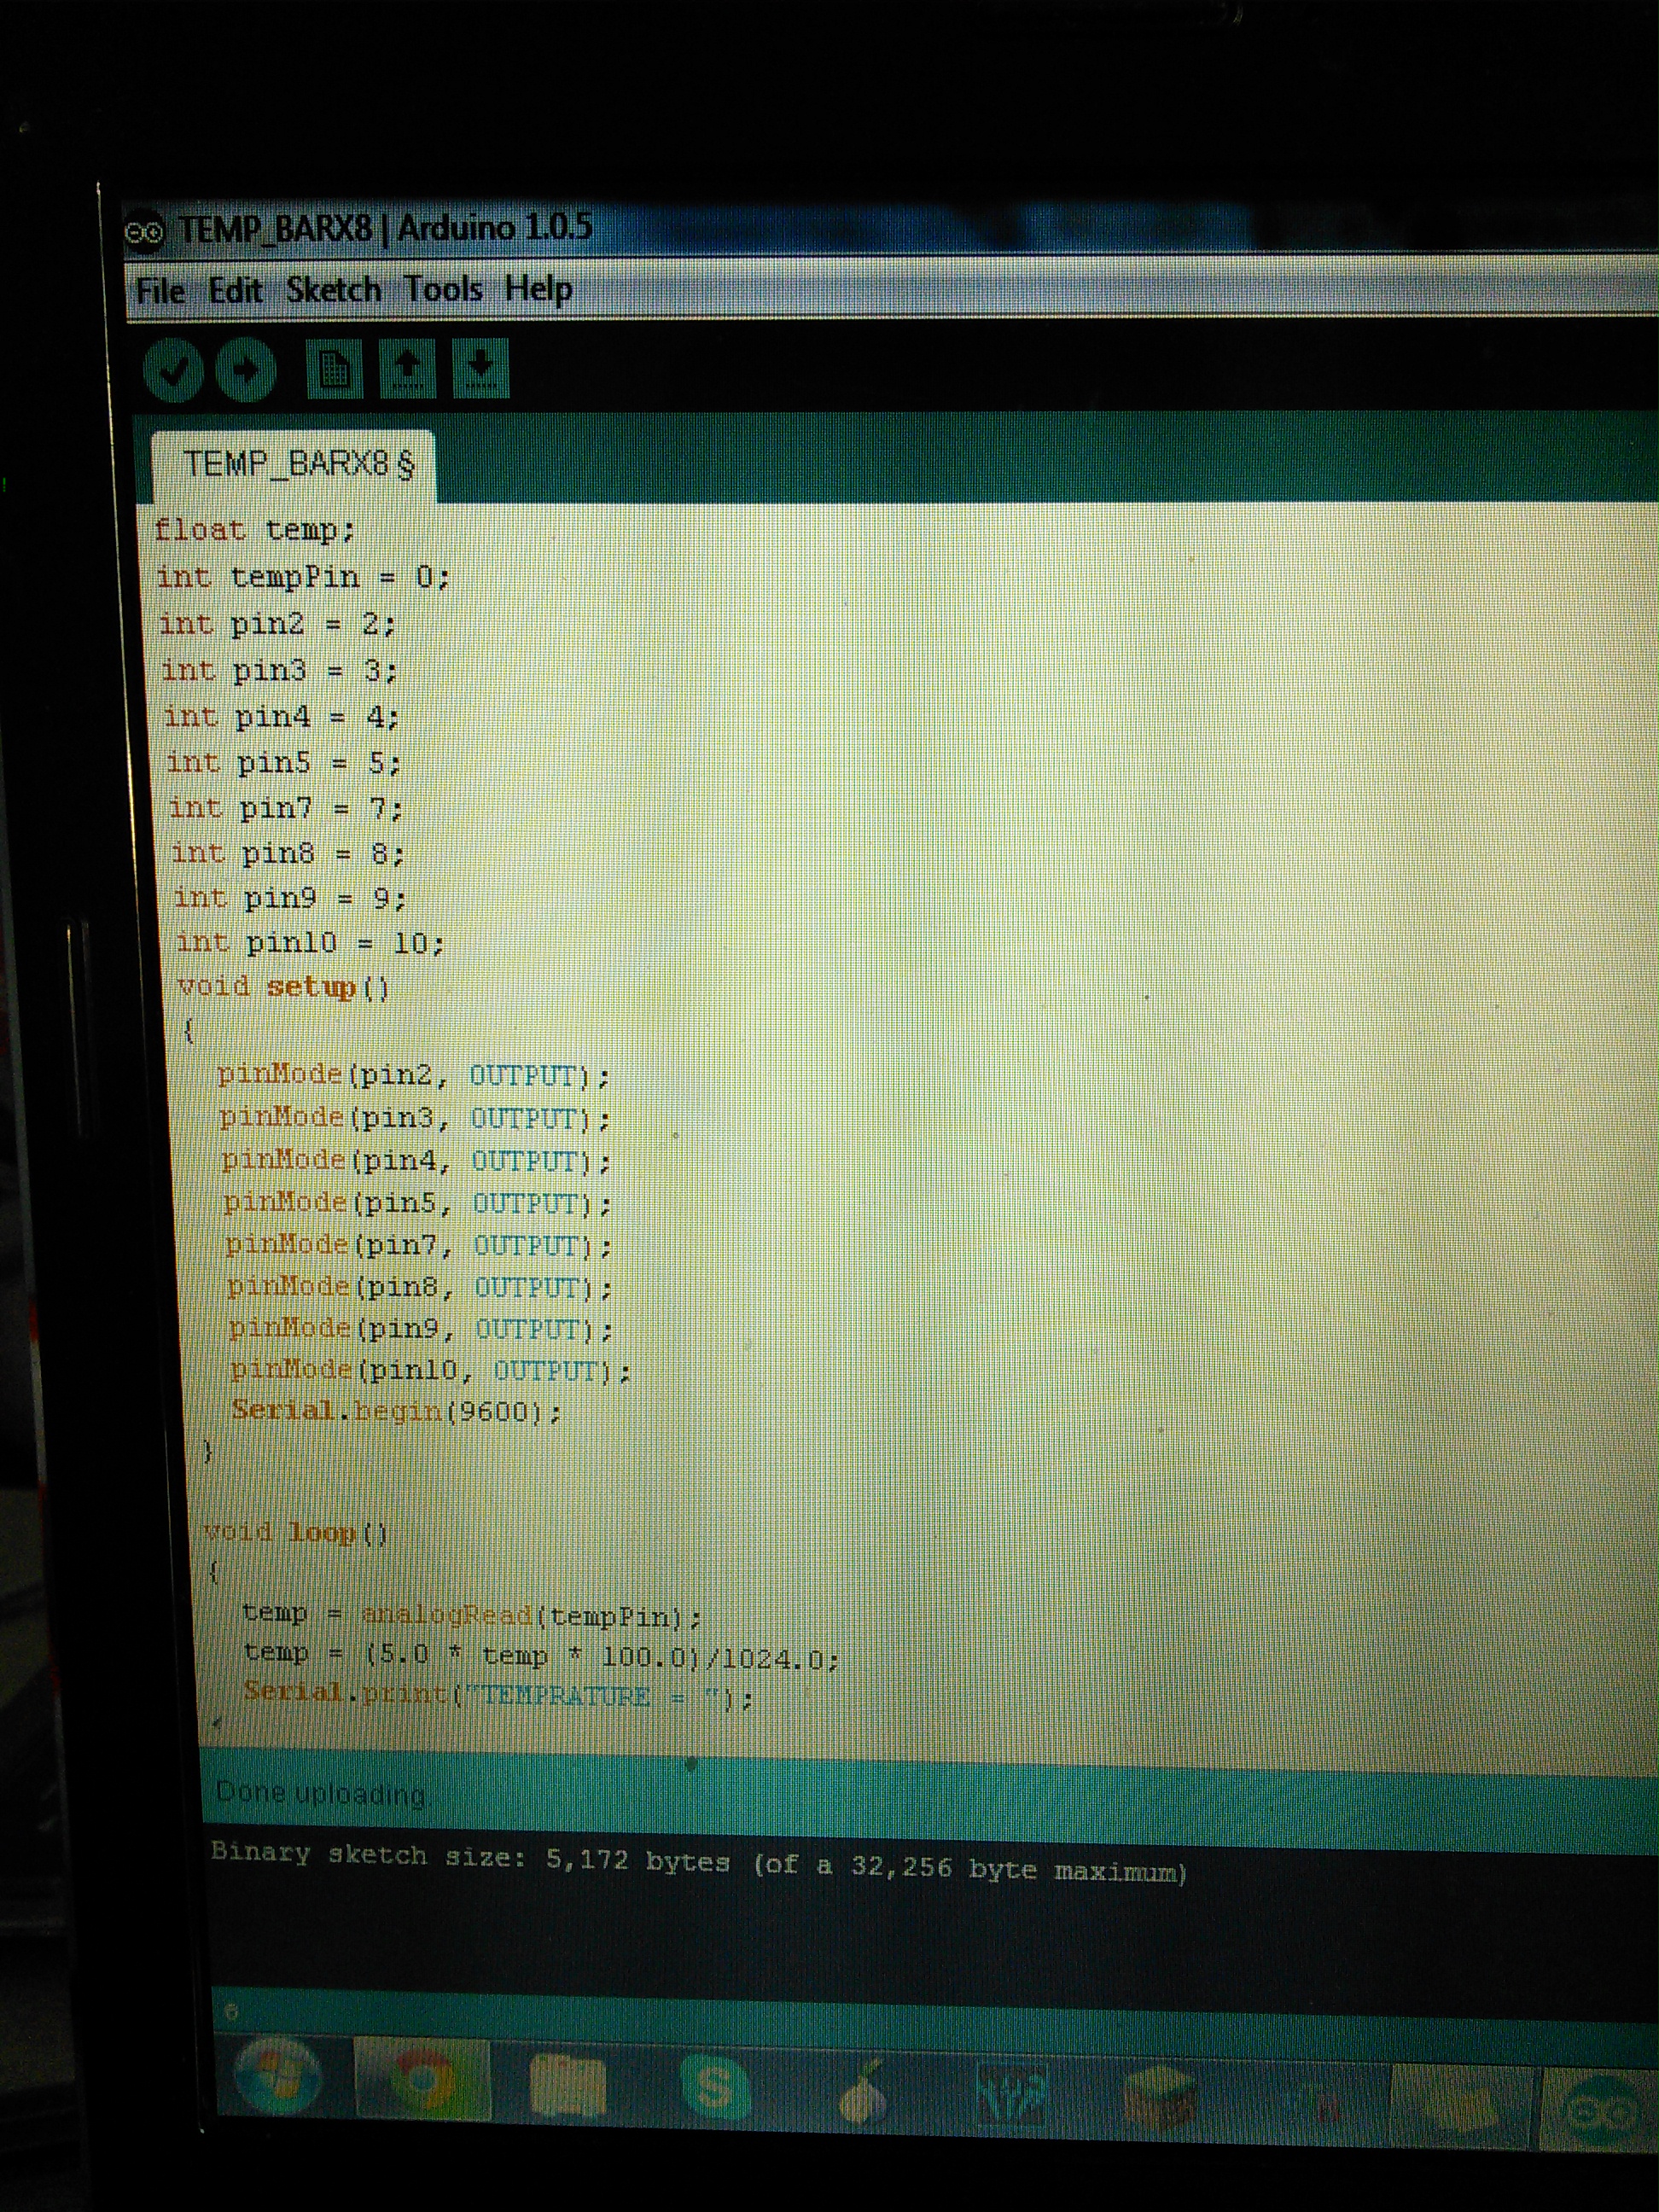Click the line 'int tempPin = 0;'

(303, 577)
